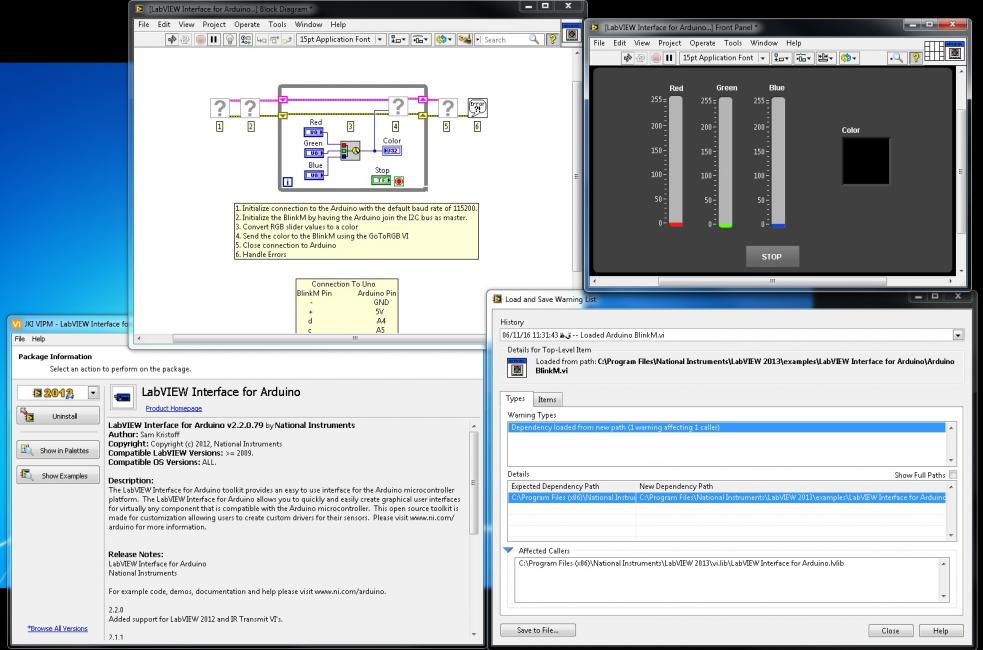Image resolution: width=983 pixels, height=650 pixels.
Task: Click Retain Wire Values icon in Block Diagram
Action: pos(246,40)
